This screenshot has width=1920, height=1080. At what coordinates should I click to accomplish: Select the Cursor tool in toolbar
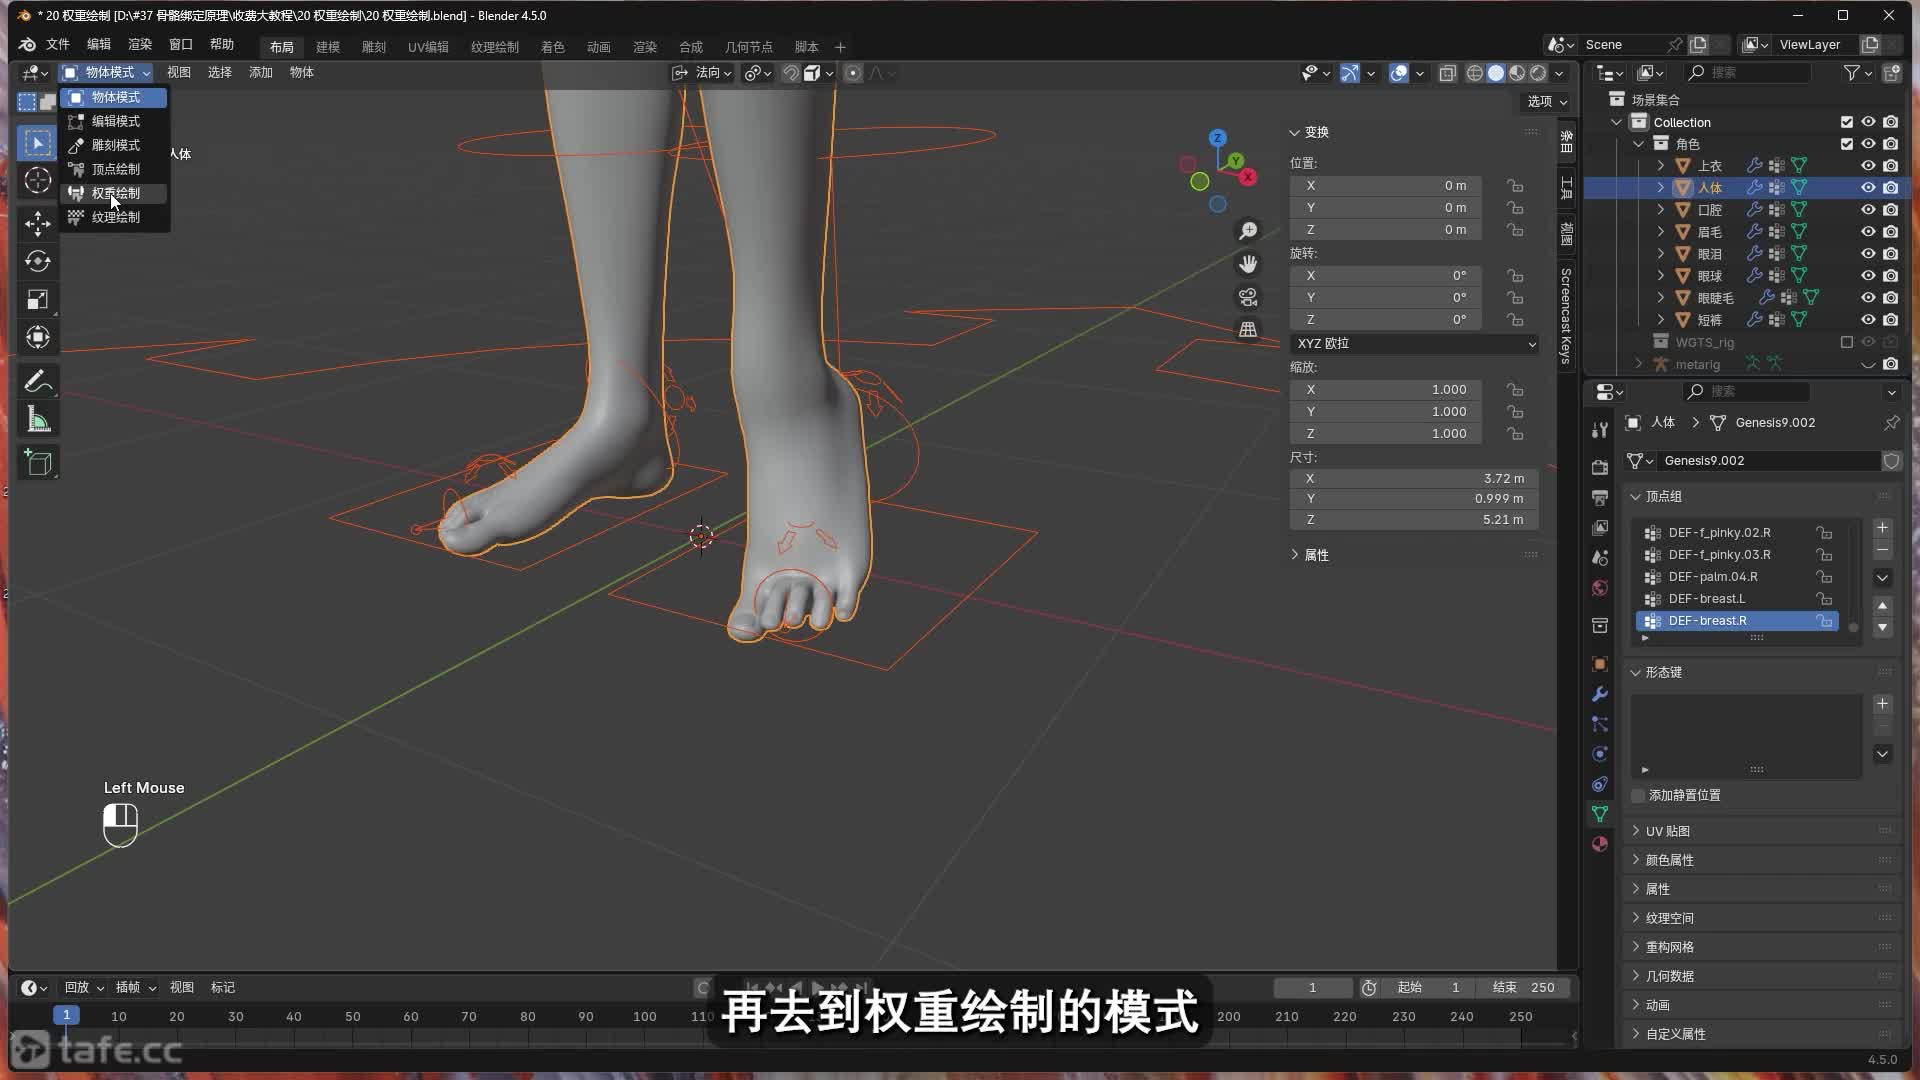click(x=38, y=181)
